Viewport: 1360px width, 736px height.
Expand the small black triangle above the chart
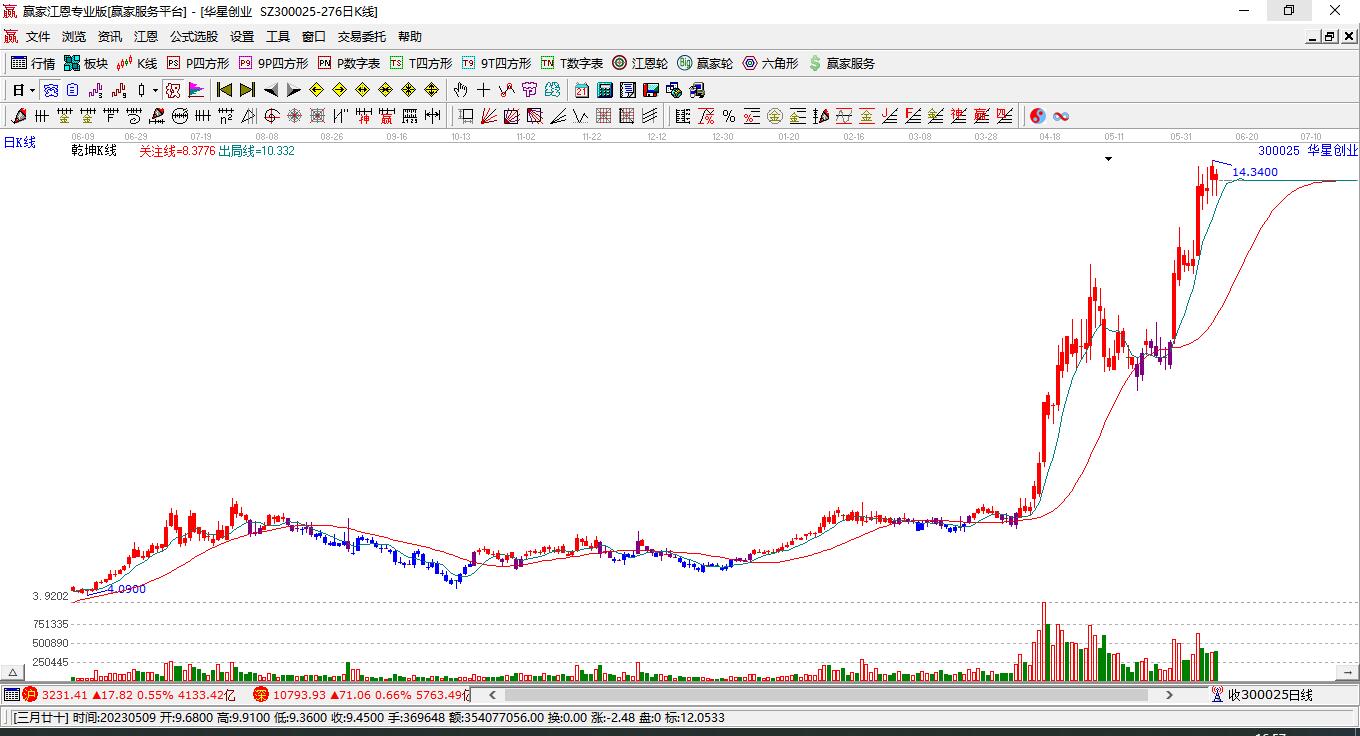[1108, 159]
